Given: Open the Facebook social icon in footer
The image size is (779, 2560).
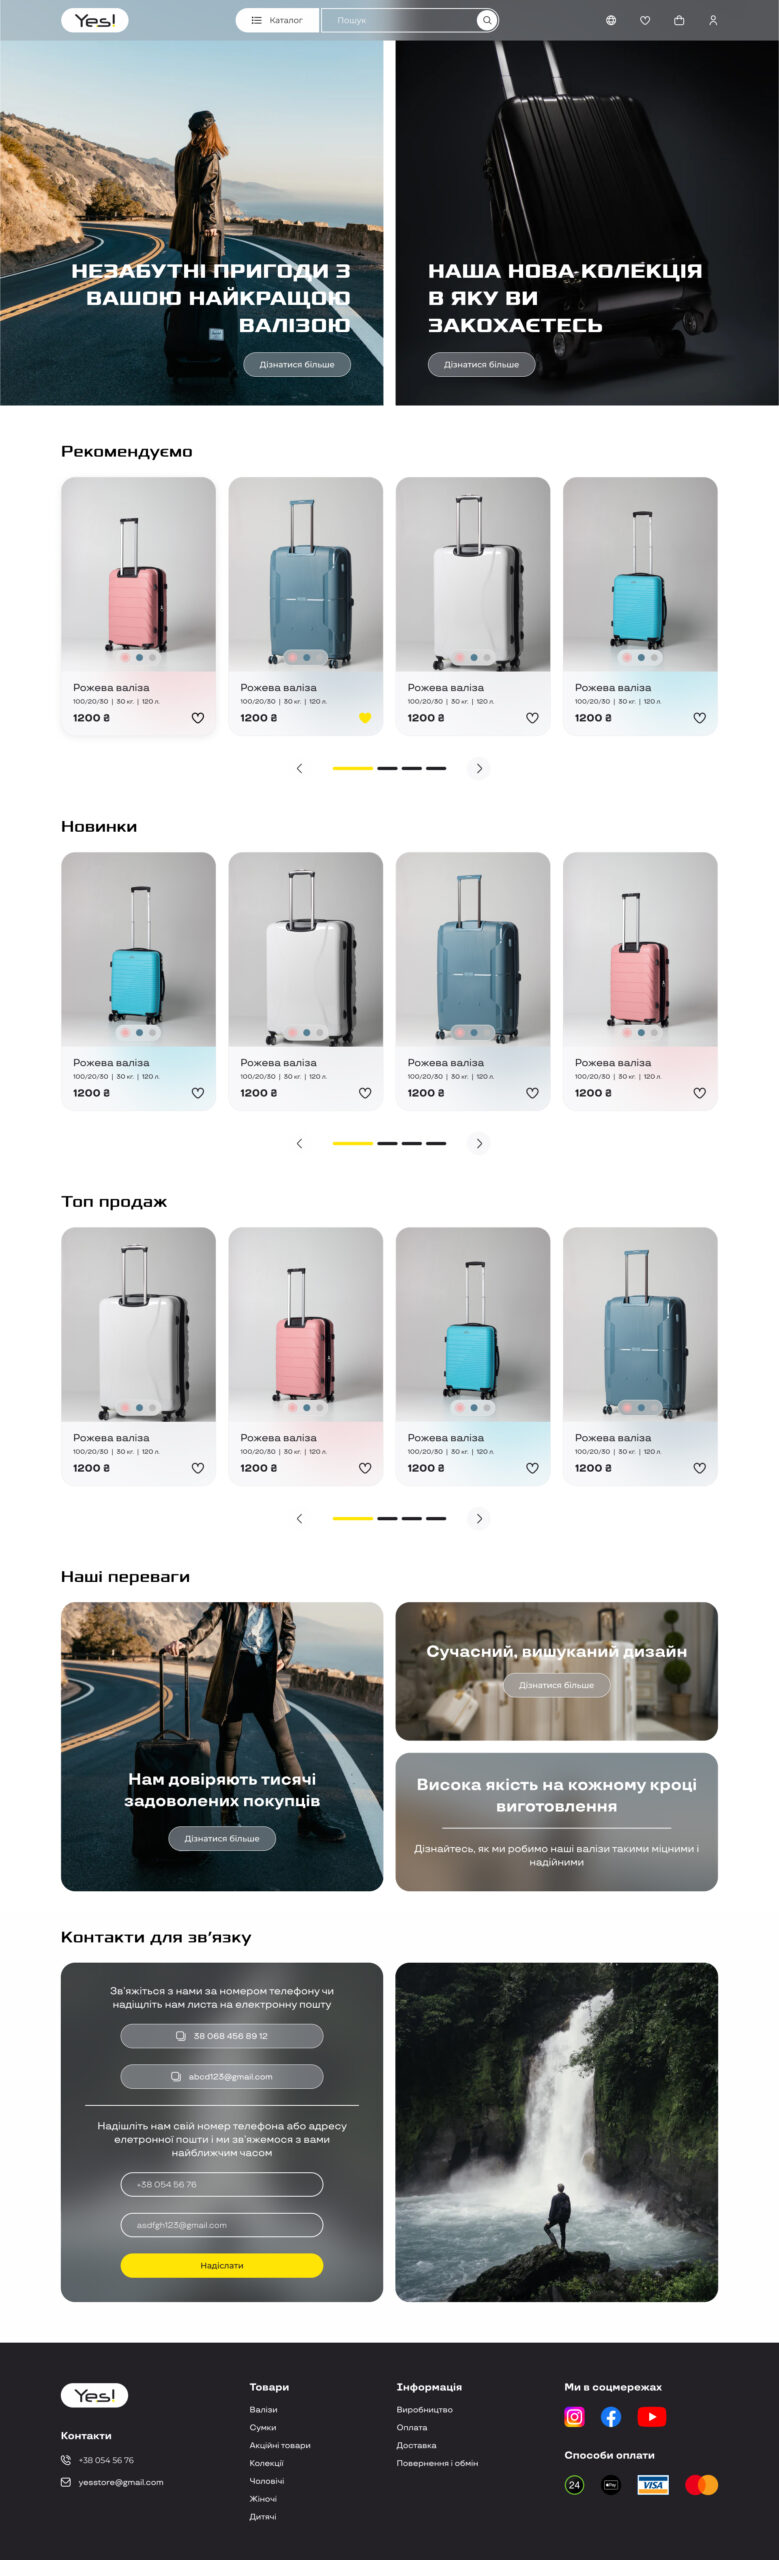Looking at the screenshot, I should pyautogui.click(x=611, y=2416).
